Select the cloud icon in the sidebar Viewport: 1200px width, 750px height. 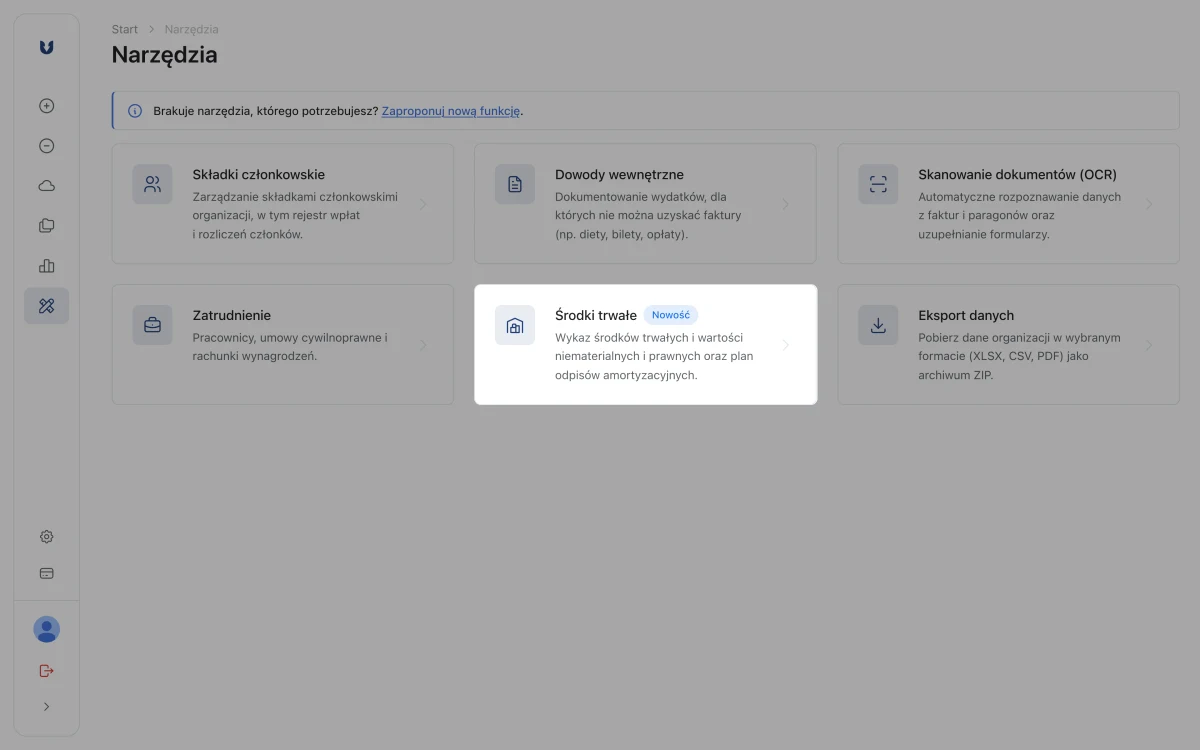46,186
